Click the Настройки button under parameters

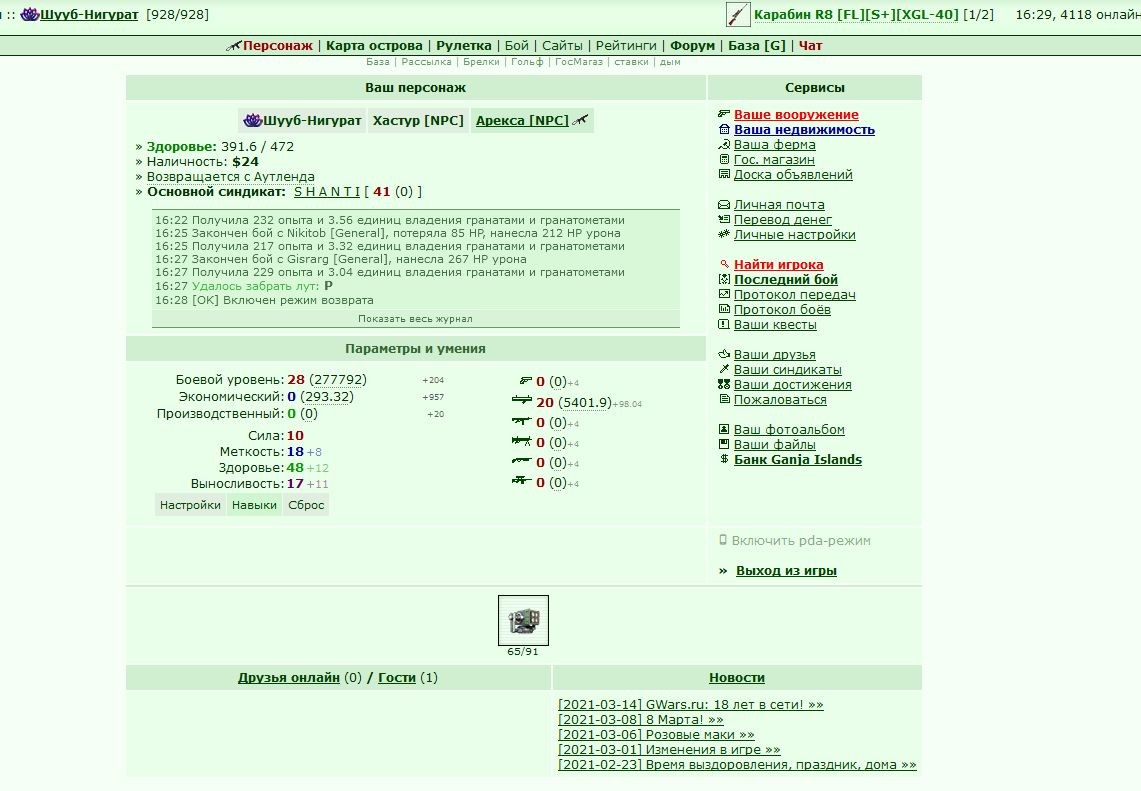tap(190, 505)
